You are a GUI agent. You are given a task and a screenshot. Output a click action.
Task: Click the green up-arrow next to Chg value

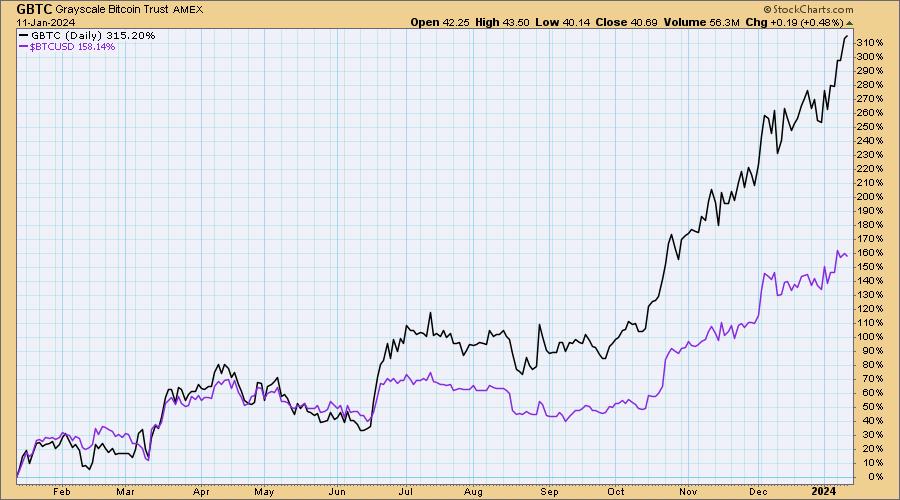pos(849,23)
